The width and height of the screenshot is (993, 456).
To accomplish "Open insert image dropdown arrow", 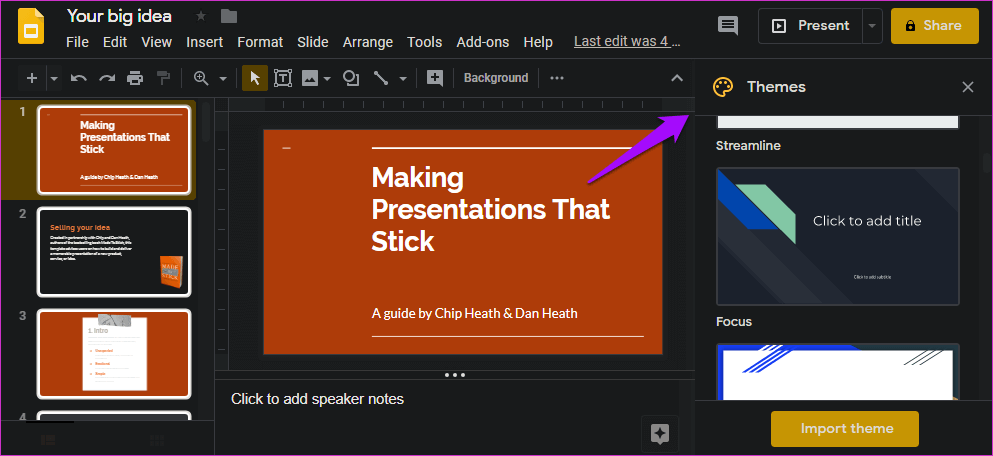I will 327,79.
